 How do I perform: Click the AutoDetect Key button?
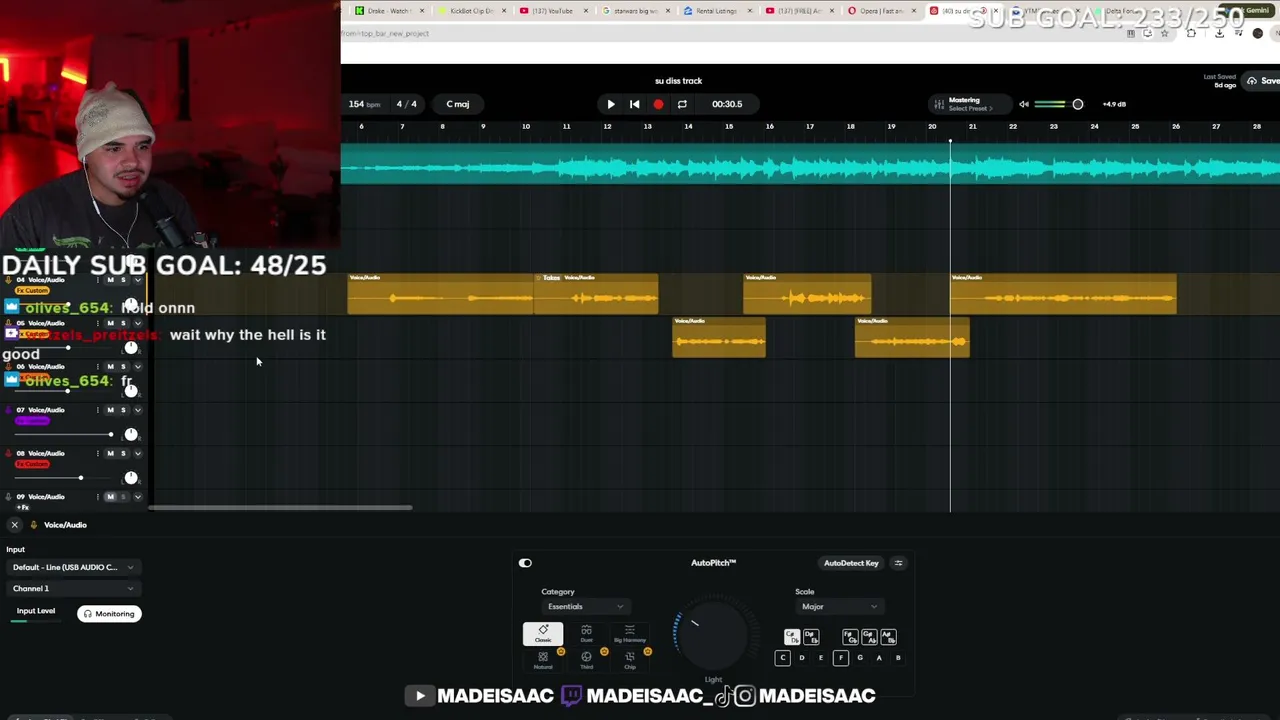[x=851, y=563]
